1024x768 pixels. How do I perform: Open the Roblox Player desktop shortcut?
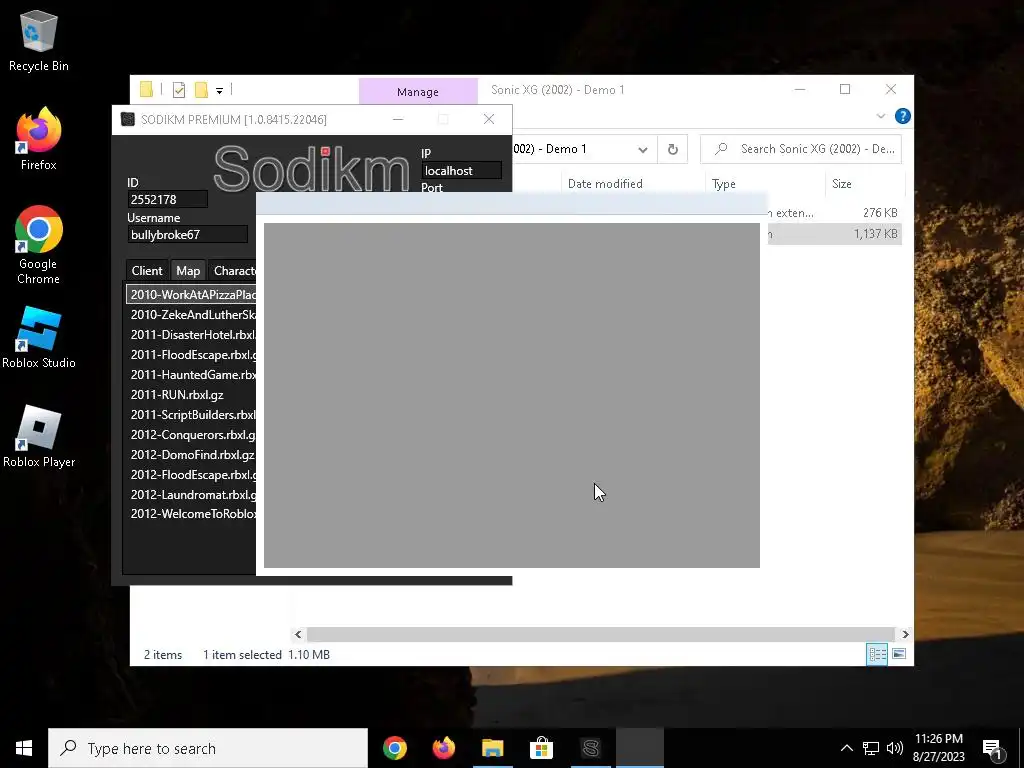(x=39, y=436)
